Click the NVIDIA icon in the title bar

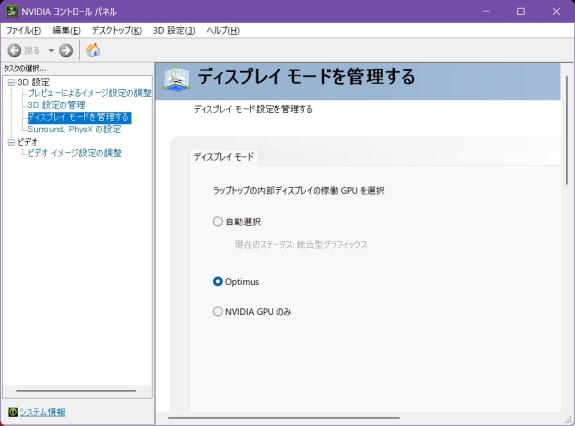(x=12, y=11)
